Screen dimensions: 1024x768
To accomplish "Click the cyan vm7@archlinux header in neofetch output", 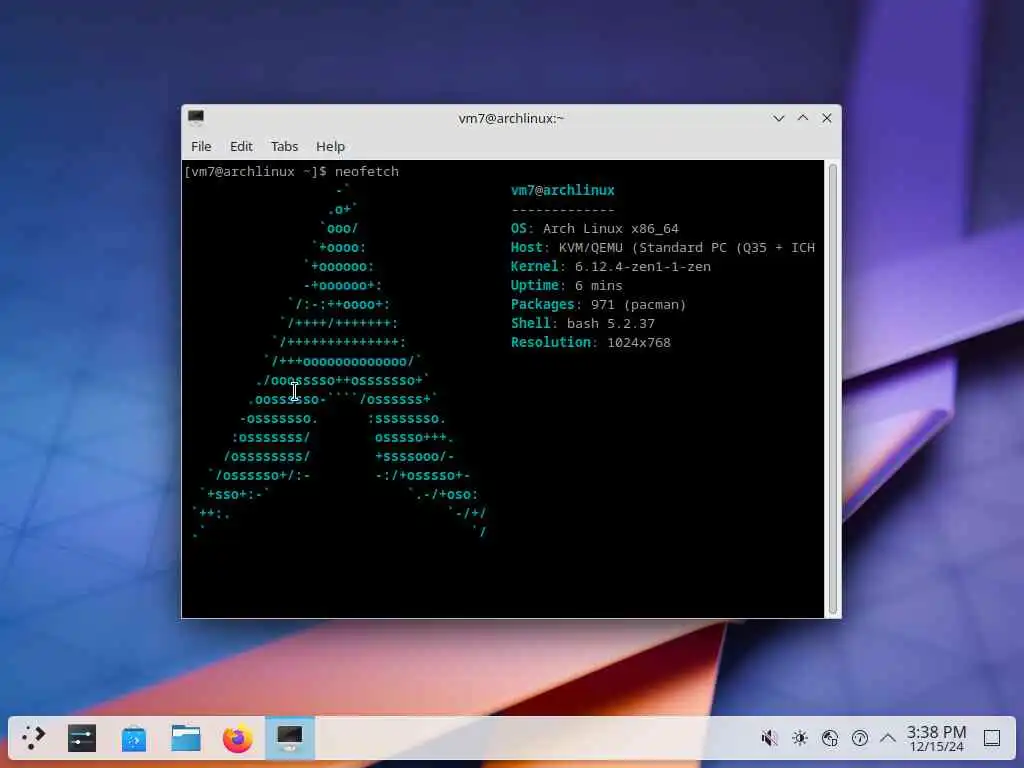I will 563,190.
